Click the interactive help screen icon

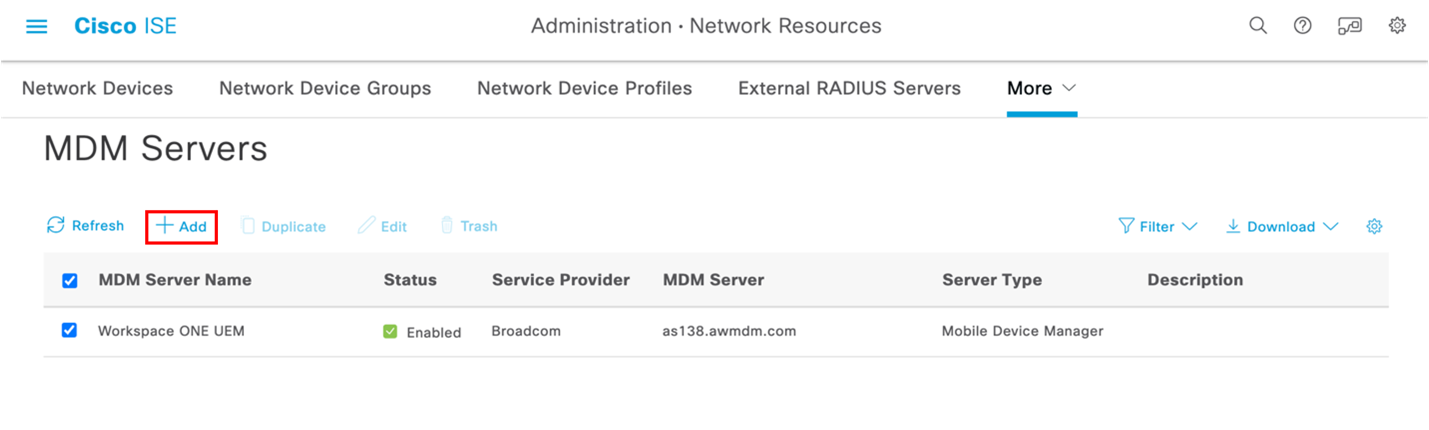[1349, 26]
